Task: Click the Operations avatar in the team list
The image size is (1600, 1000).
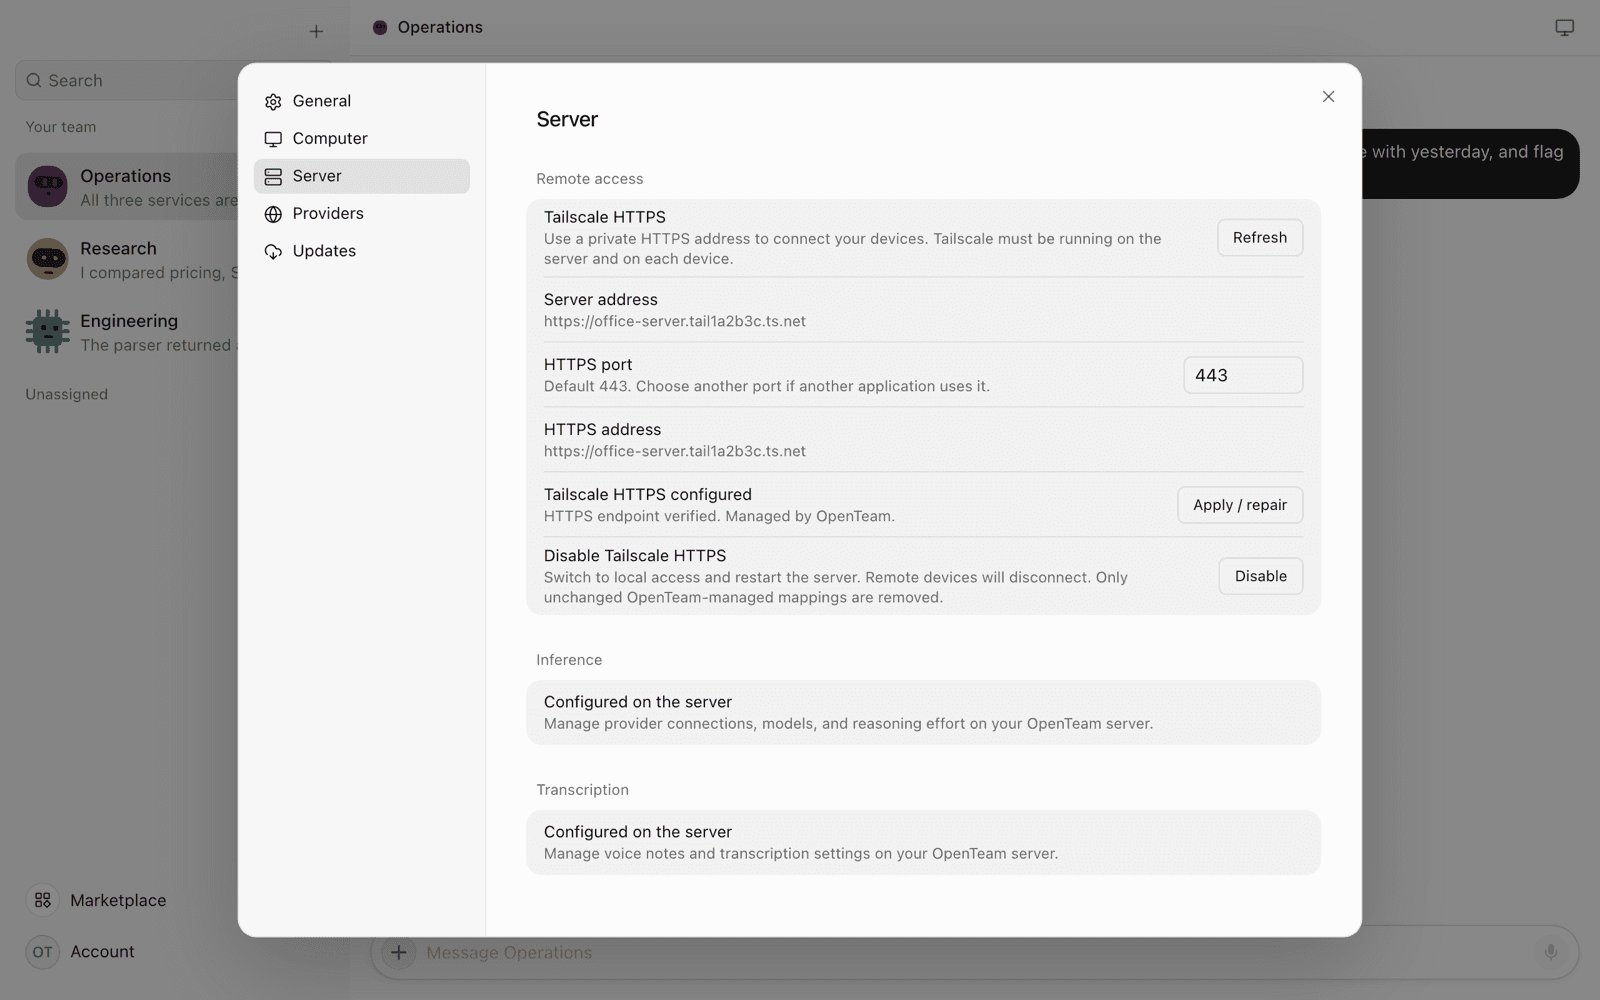Action: (47, 187)
